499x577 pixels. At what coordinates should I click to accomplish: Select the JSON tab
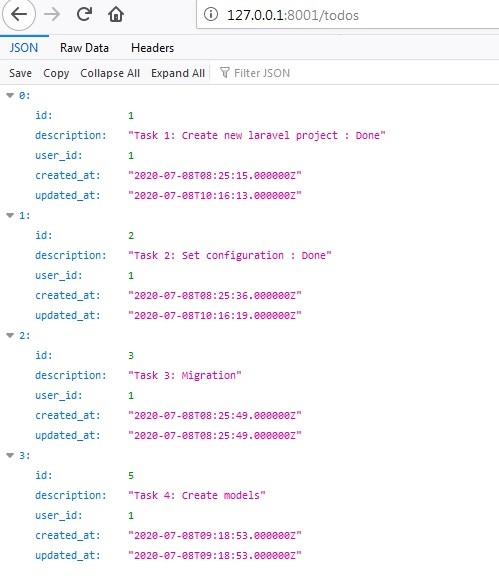point(24,48)
